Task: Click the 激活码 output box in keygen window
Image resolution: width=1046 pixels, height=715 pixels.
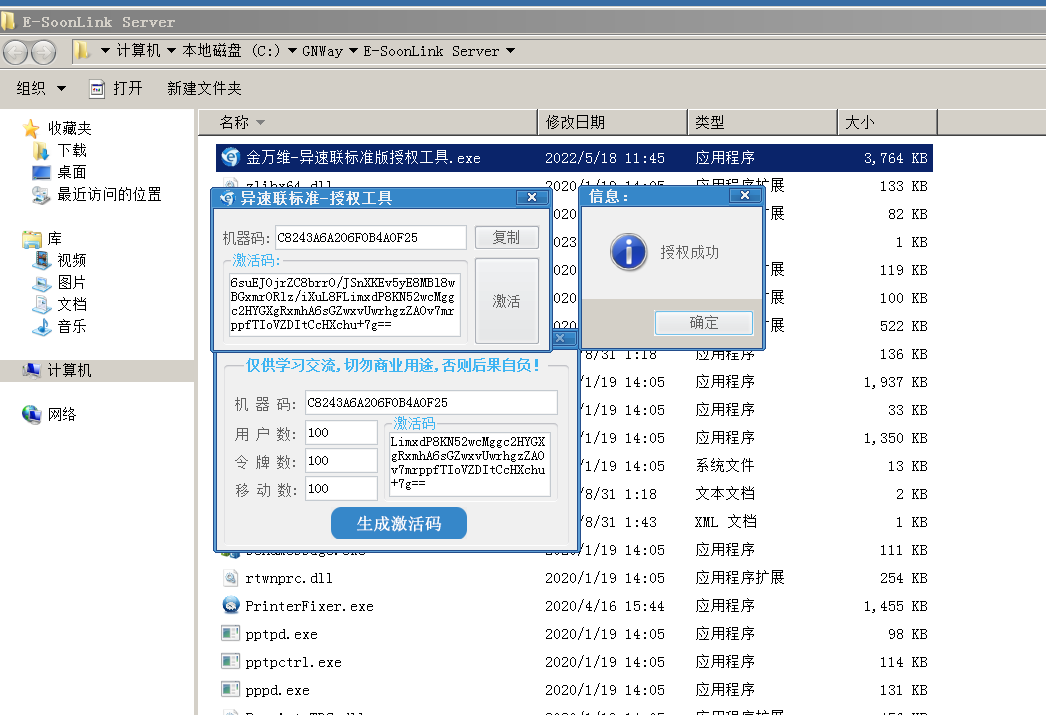Action: tap(470, 464)
